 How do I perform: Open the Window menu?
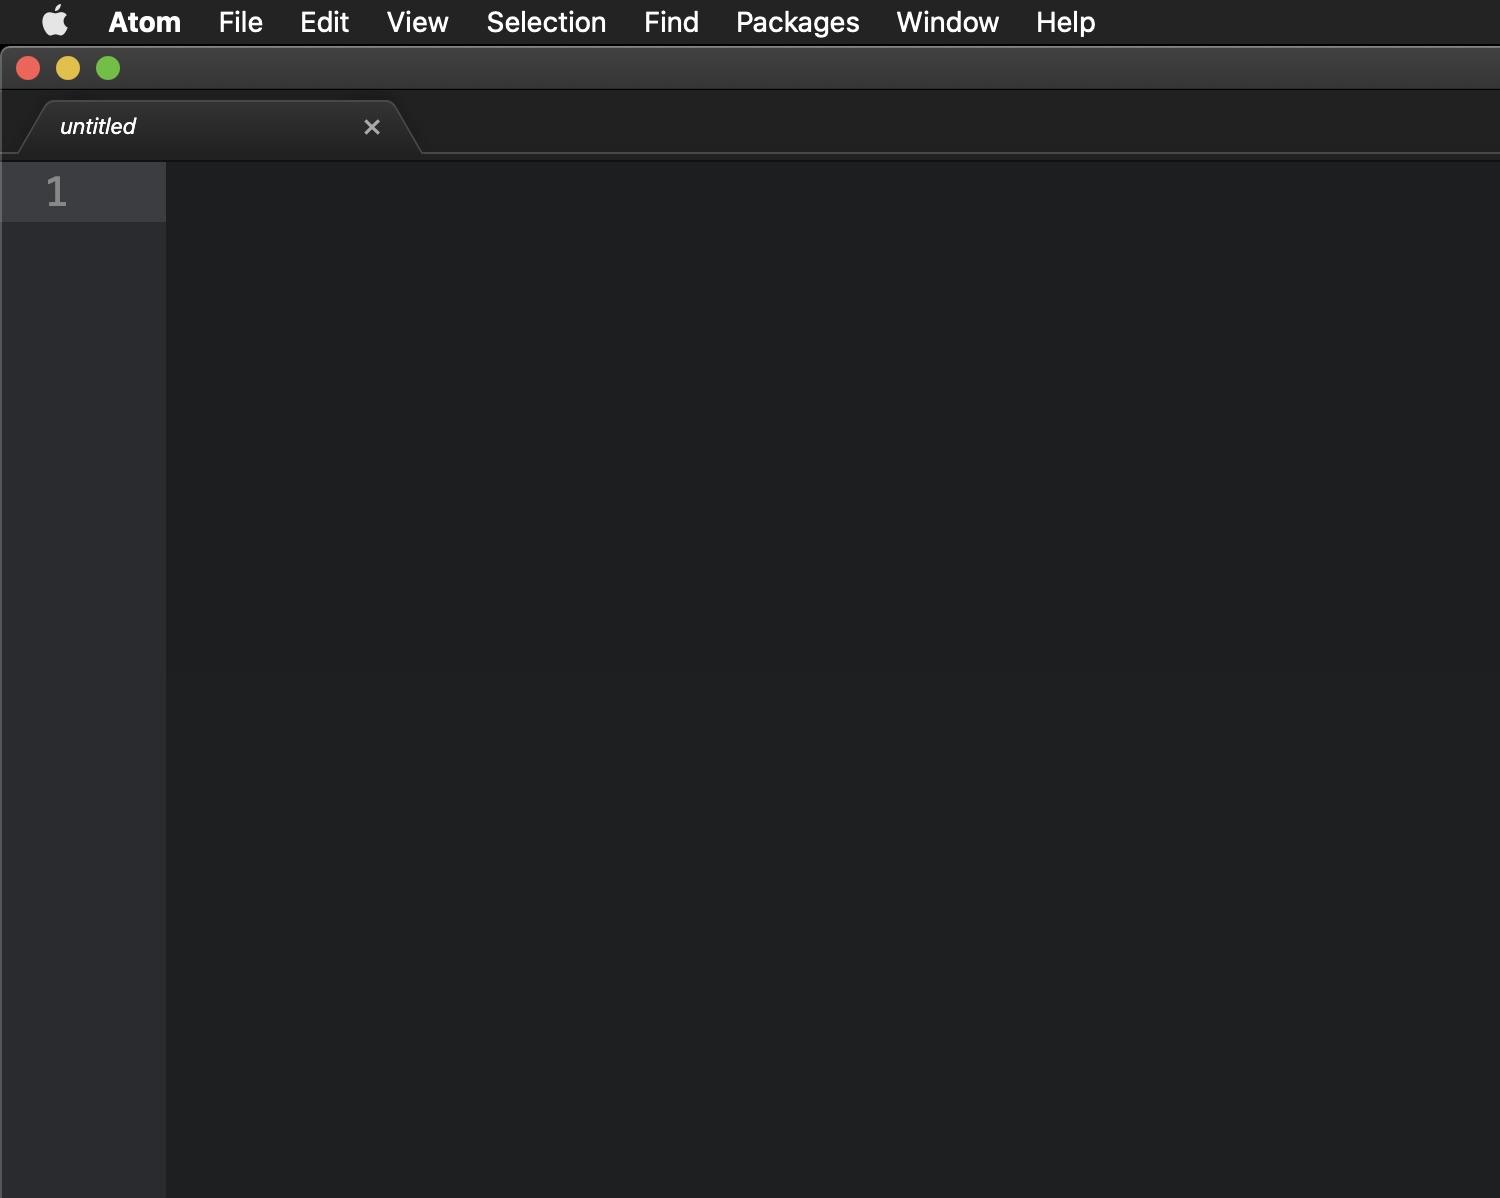click(x=947, y=22)
